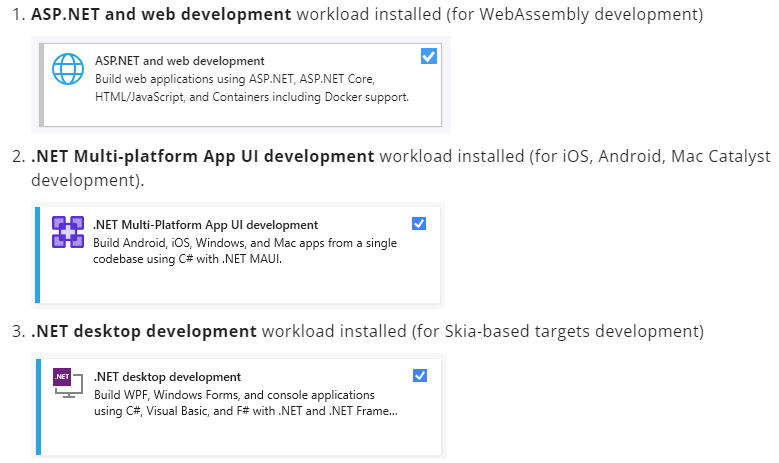Click the .NET Multi-Platform App UI icon
Image resolution: width=779 pixels, height=463 pixels.
pyautogui.click(x=68, y=232)
